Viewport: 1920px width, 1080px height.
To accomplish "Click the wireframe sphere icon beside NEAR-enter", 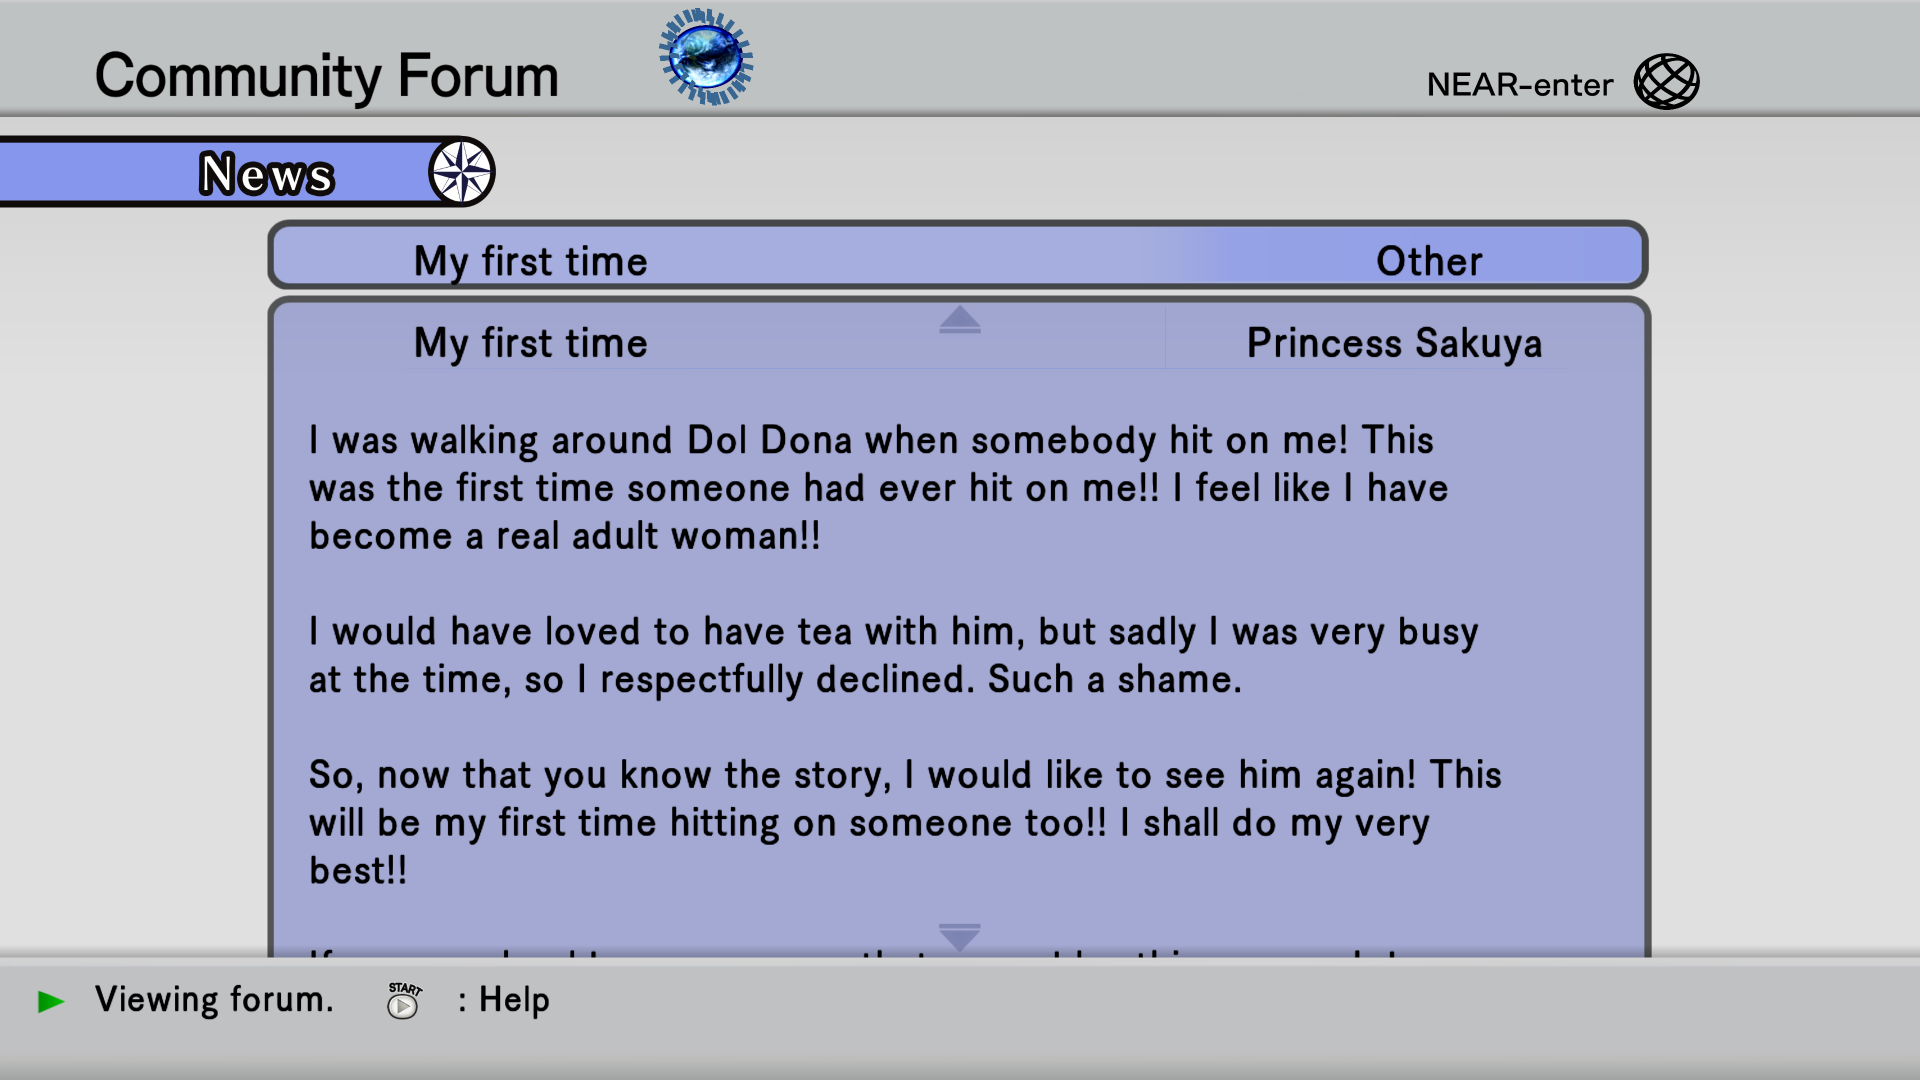I will click(1666, 82).
